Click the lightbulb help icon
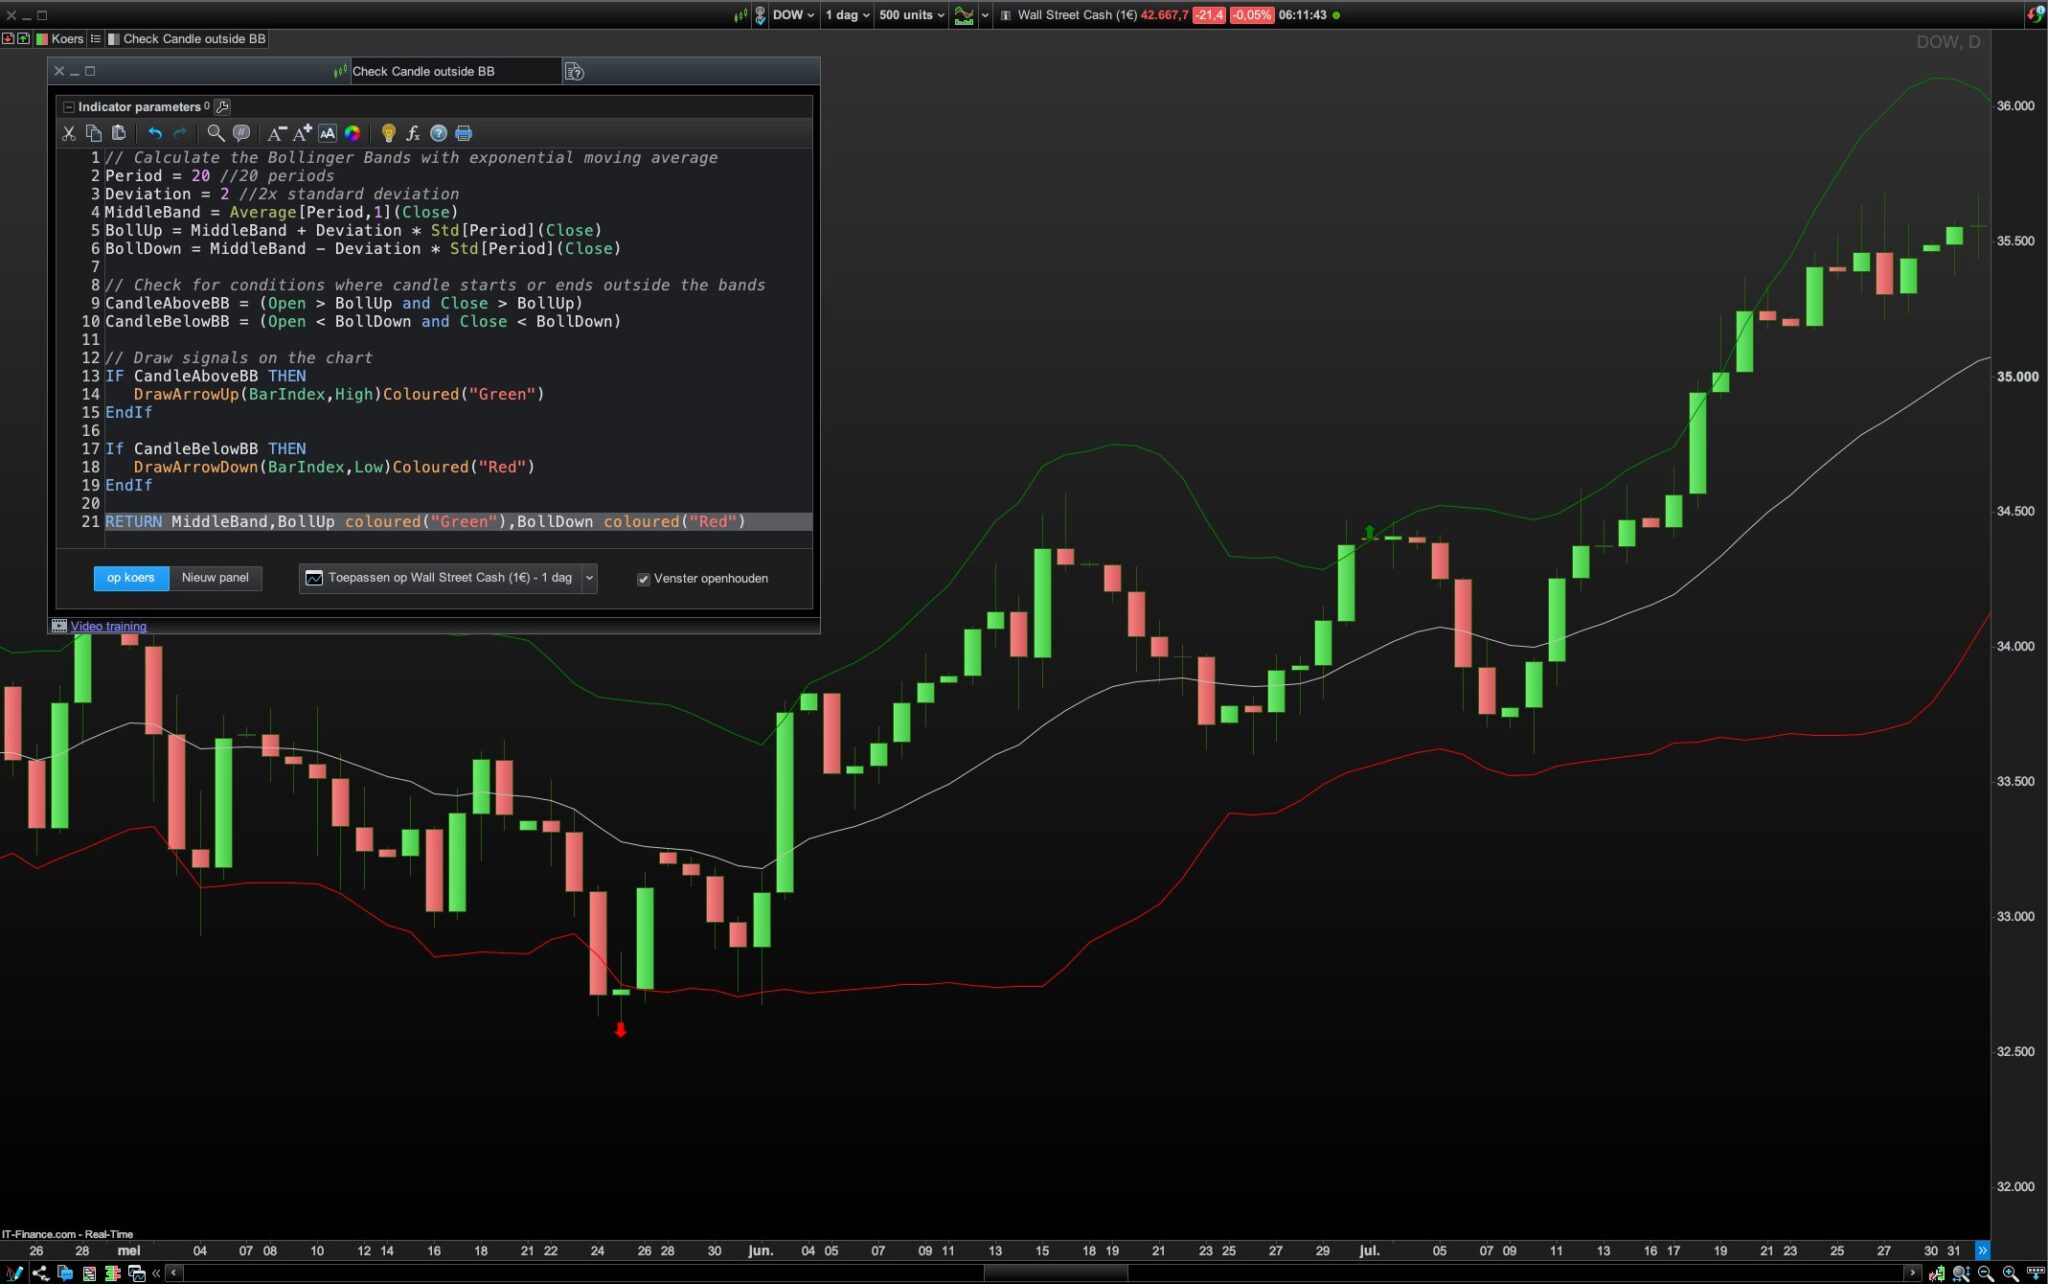The image size is (2048, 1284). pyautogui.click(x=388, y=133)
